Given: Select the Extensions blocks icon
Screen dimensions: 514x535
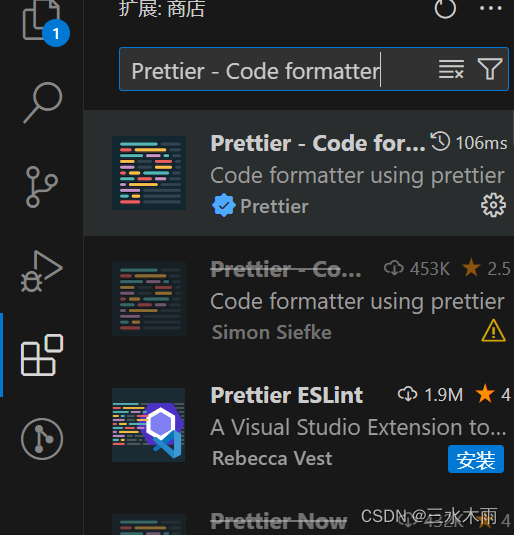Looking at the screenshot, I should tap(42, 355).
